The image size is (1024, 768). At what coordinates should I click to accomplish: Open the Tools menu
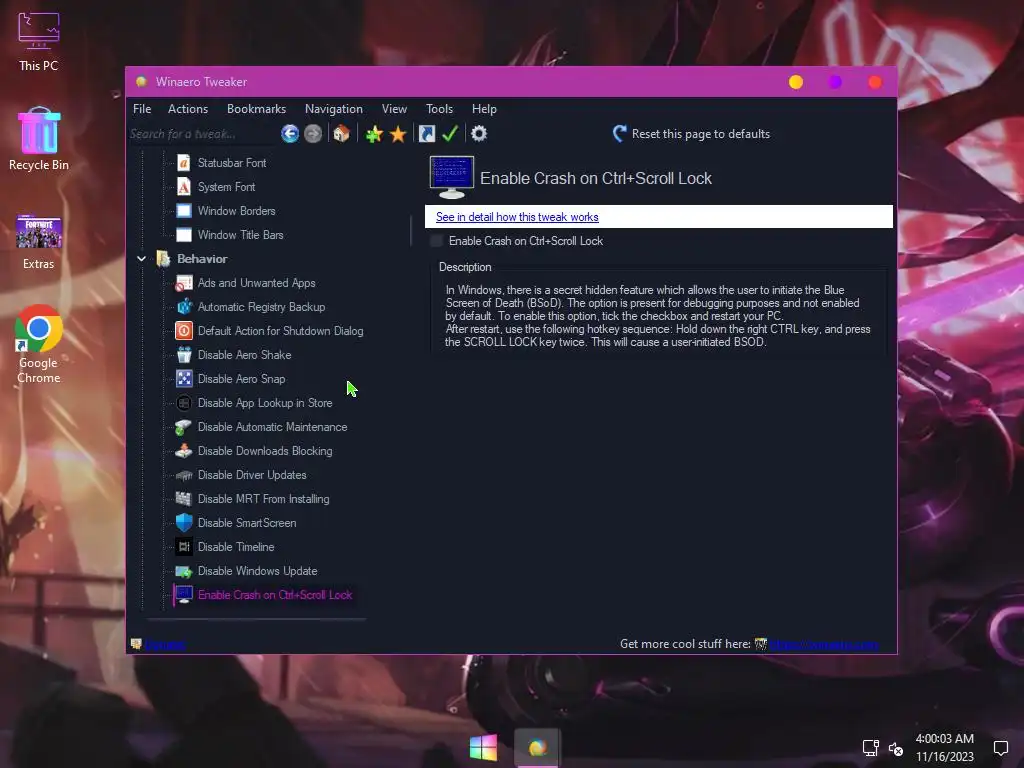pyautogui.click(x=440, y=109)
